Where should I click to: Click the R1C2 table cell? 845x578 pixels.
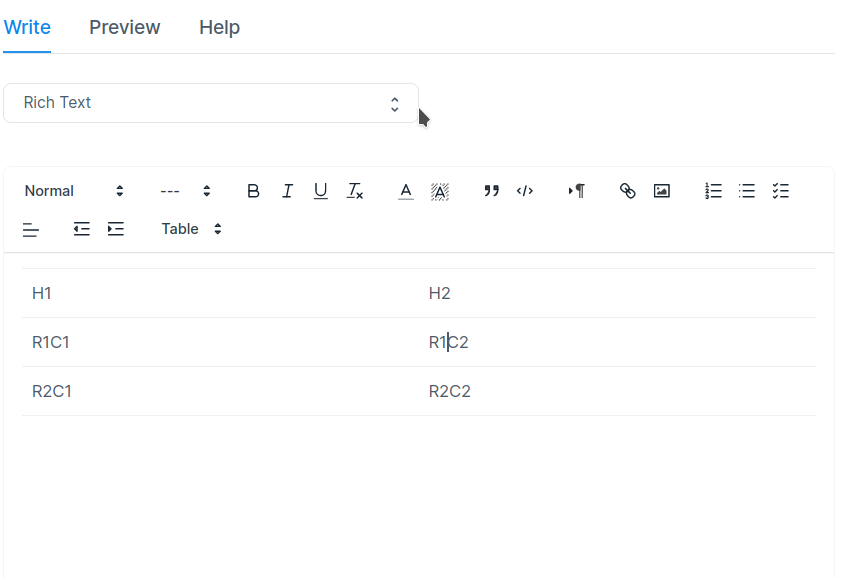(x=618, y=343)
